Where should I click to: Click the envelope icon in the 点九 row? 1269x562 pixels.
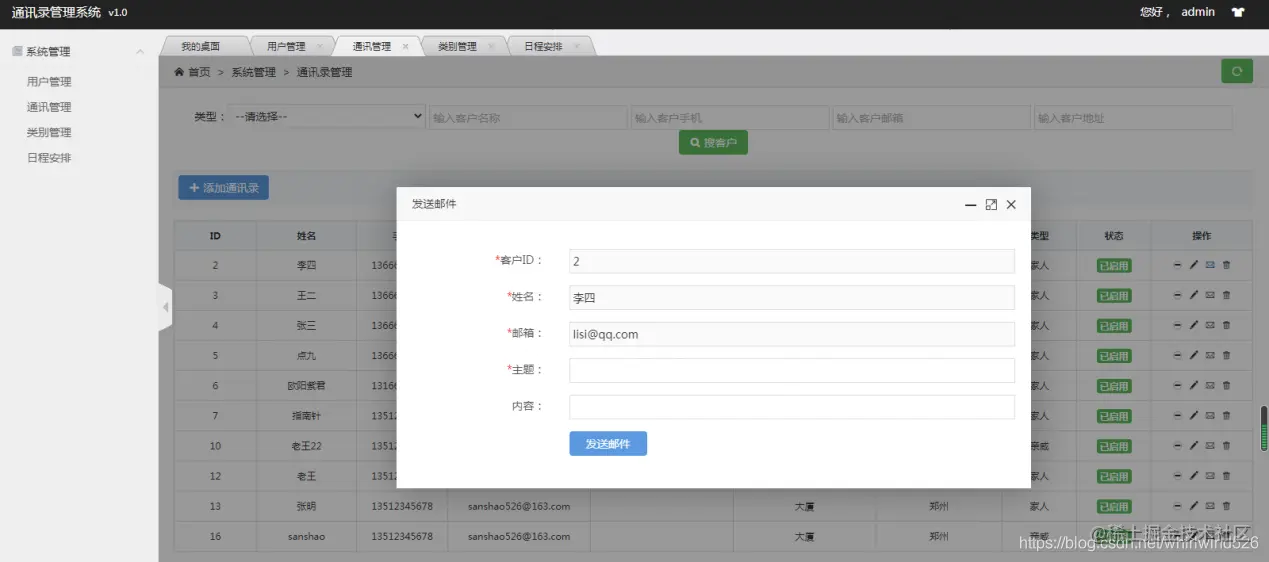1210,355
